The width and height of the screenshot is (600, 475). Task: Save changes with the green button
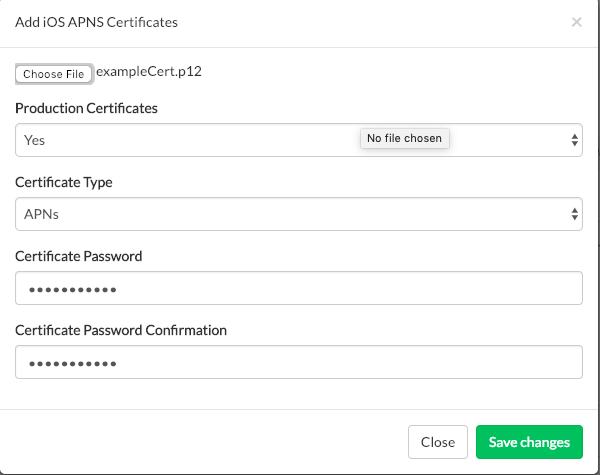[529, 442]
